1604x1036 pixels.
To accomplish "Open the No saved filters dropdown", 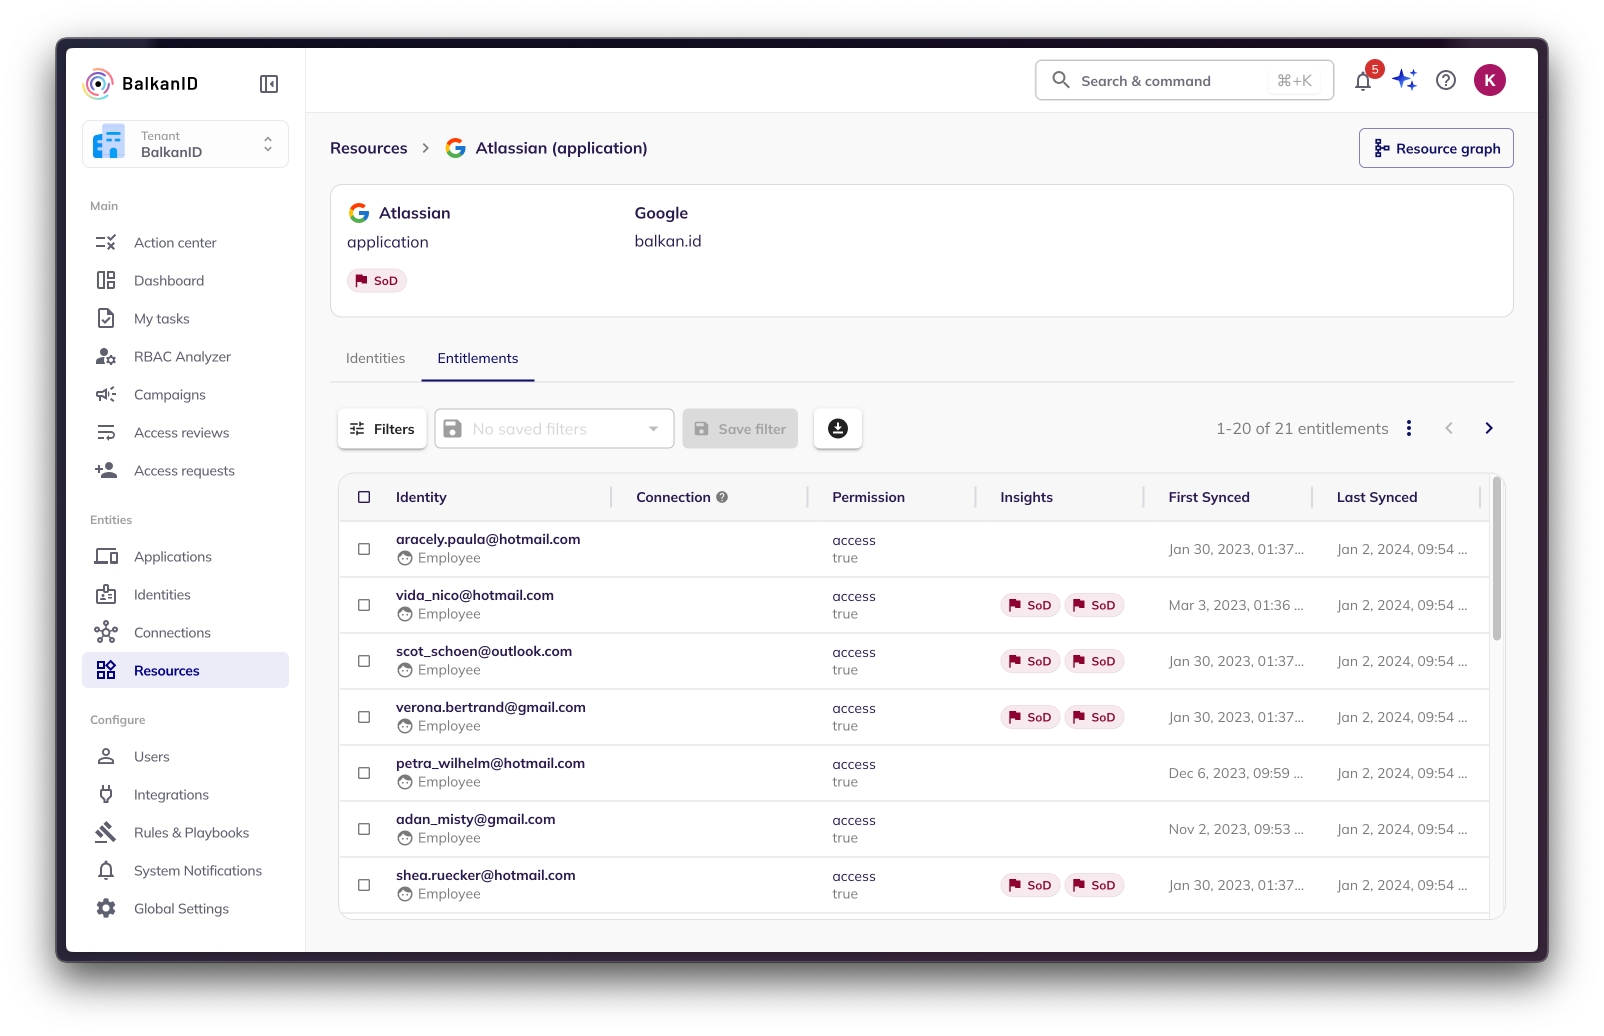I will (554, 429).
